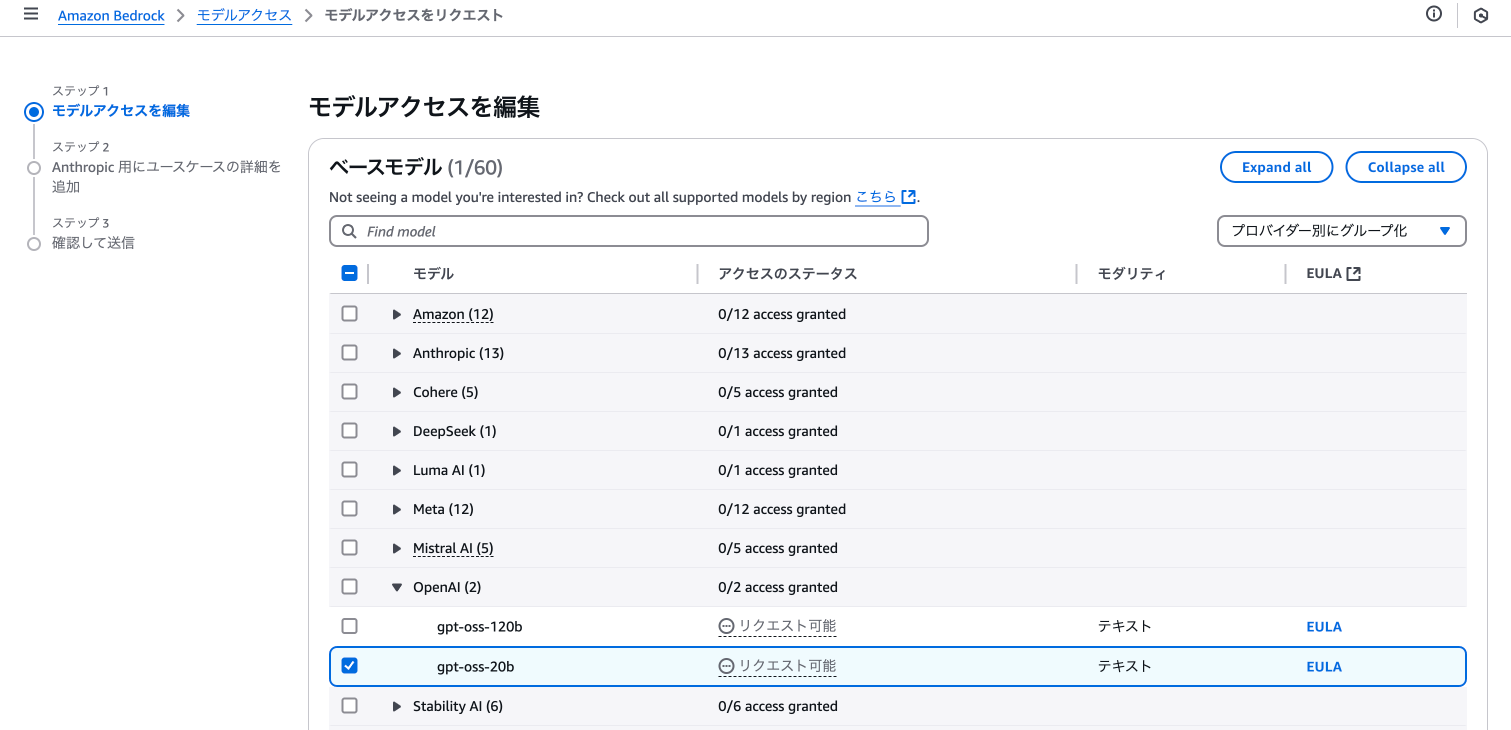Image resolution: width=1511 pixels, height=730 pixels.
Task: Click the external link icon next to こちら
Action: 909,197
